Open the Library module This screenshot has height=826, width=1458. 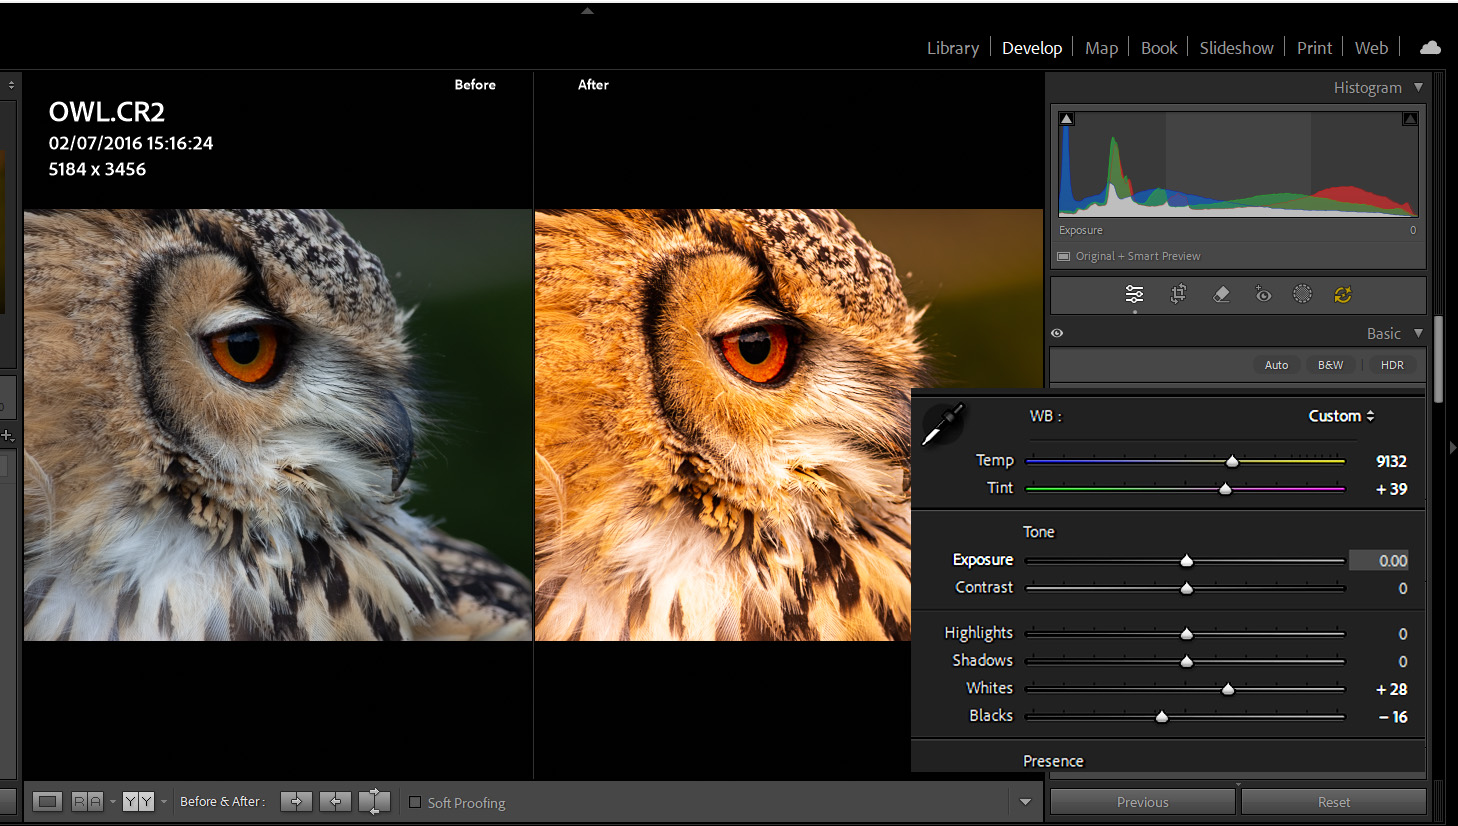(x=952, y=48)
